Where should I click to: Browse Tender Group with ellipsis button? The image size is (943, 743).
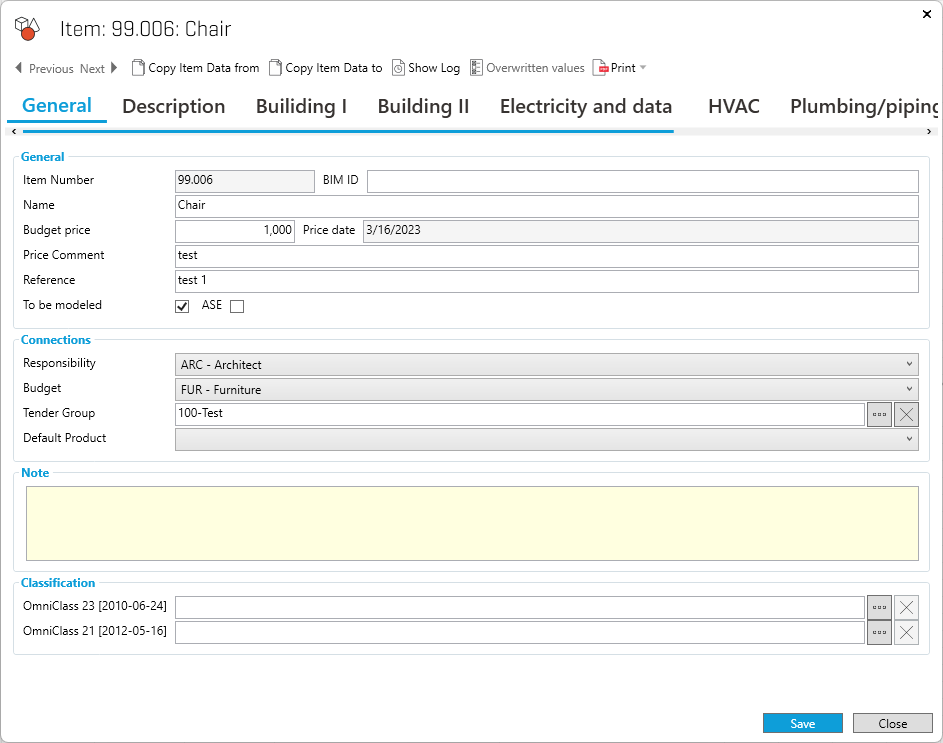click(879, 414)
